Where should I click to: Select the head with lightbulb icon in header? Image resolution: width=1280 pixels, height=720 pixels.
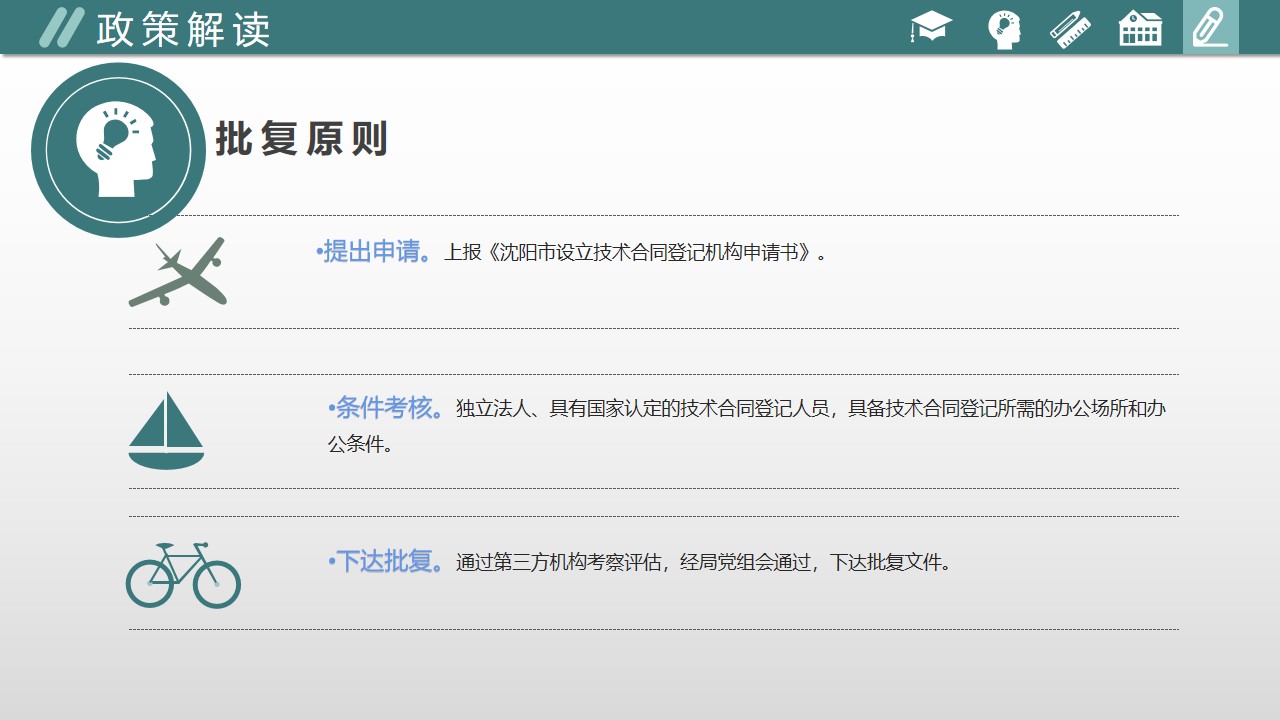[1003, 28]
